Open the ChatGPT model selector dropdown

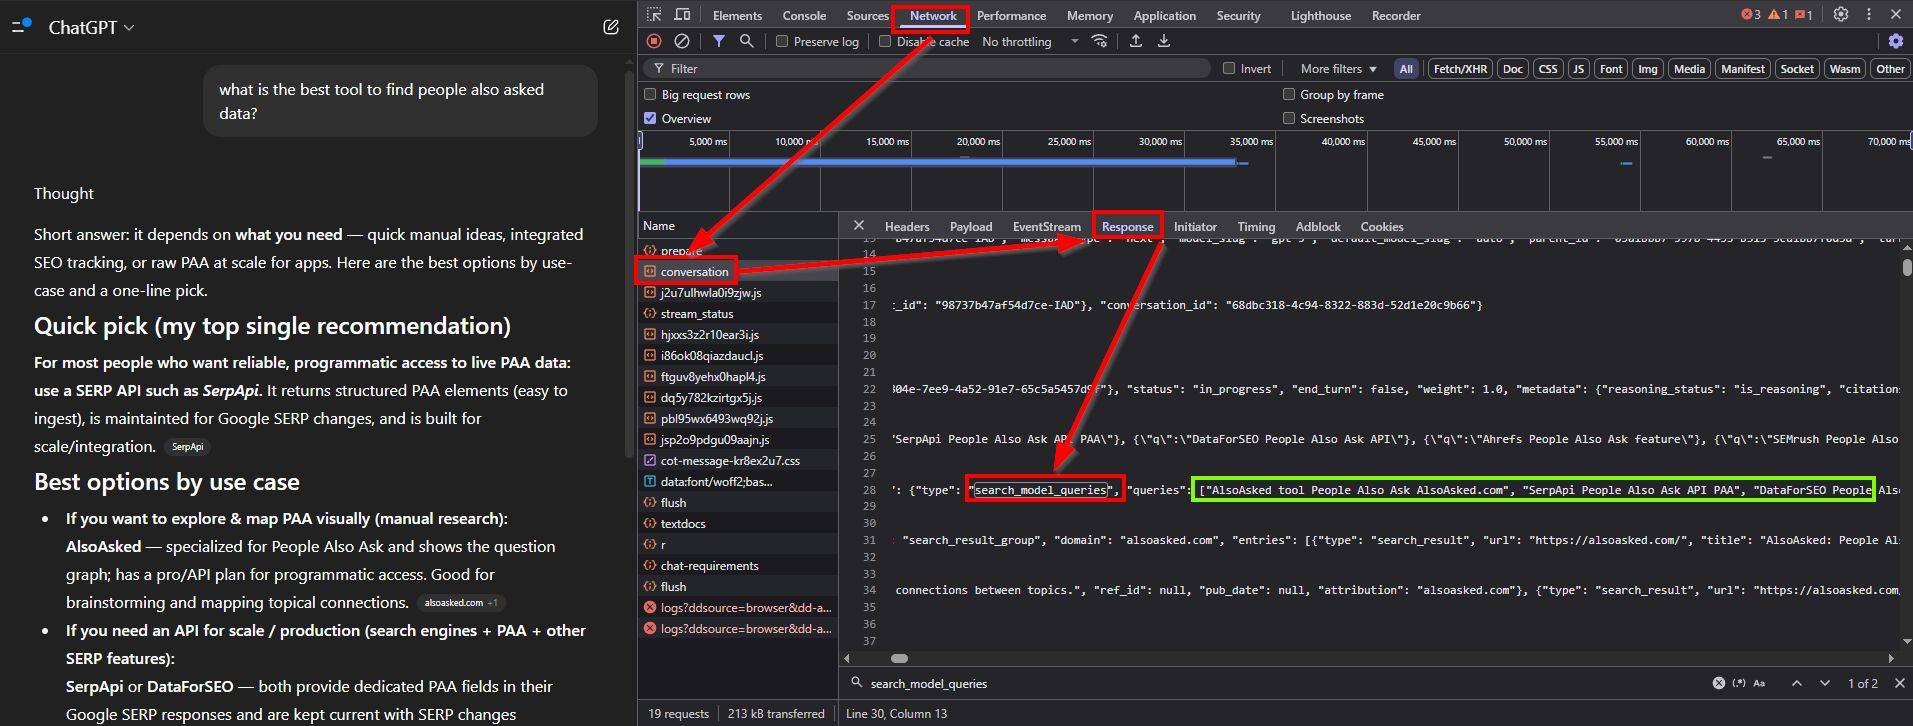(x=91, y=28)
